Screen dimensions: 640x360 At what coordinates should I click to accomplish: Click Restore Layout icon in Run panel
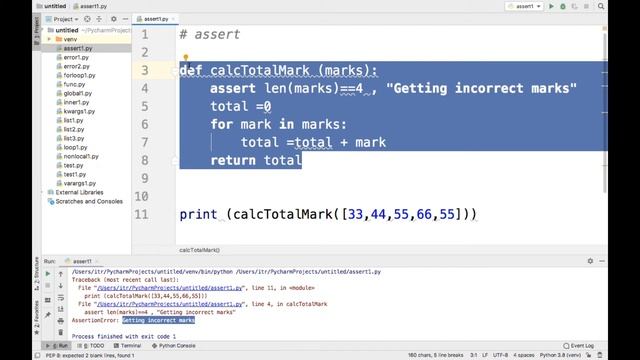pyautogui.click(x=48, y=300)
